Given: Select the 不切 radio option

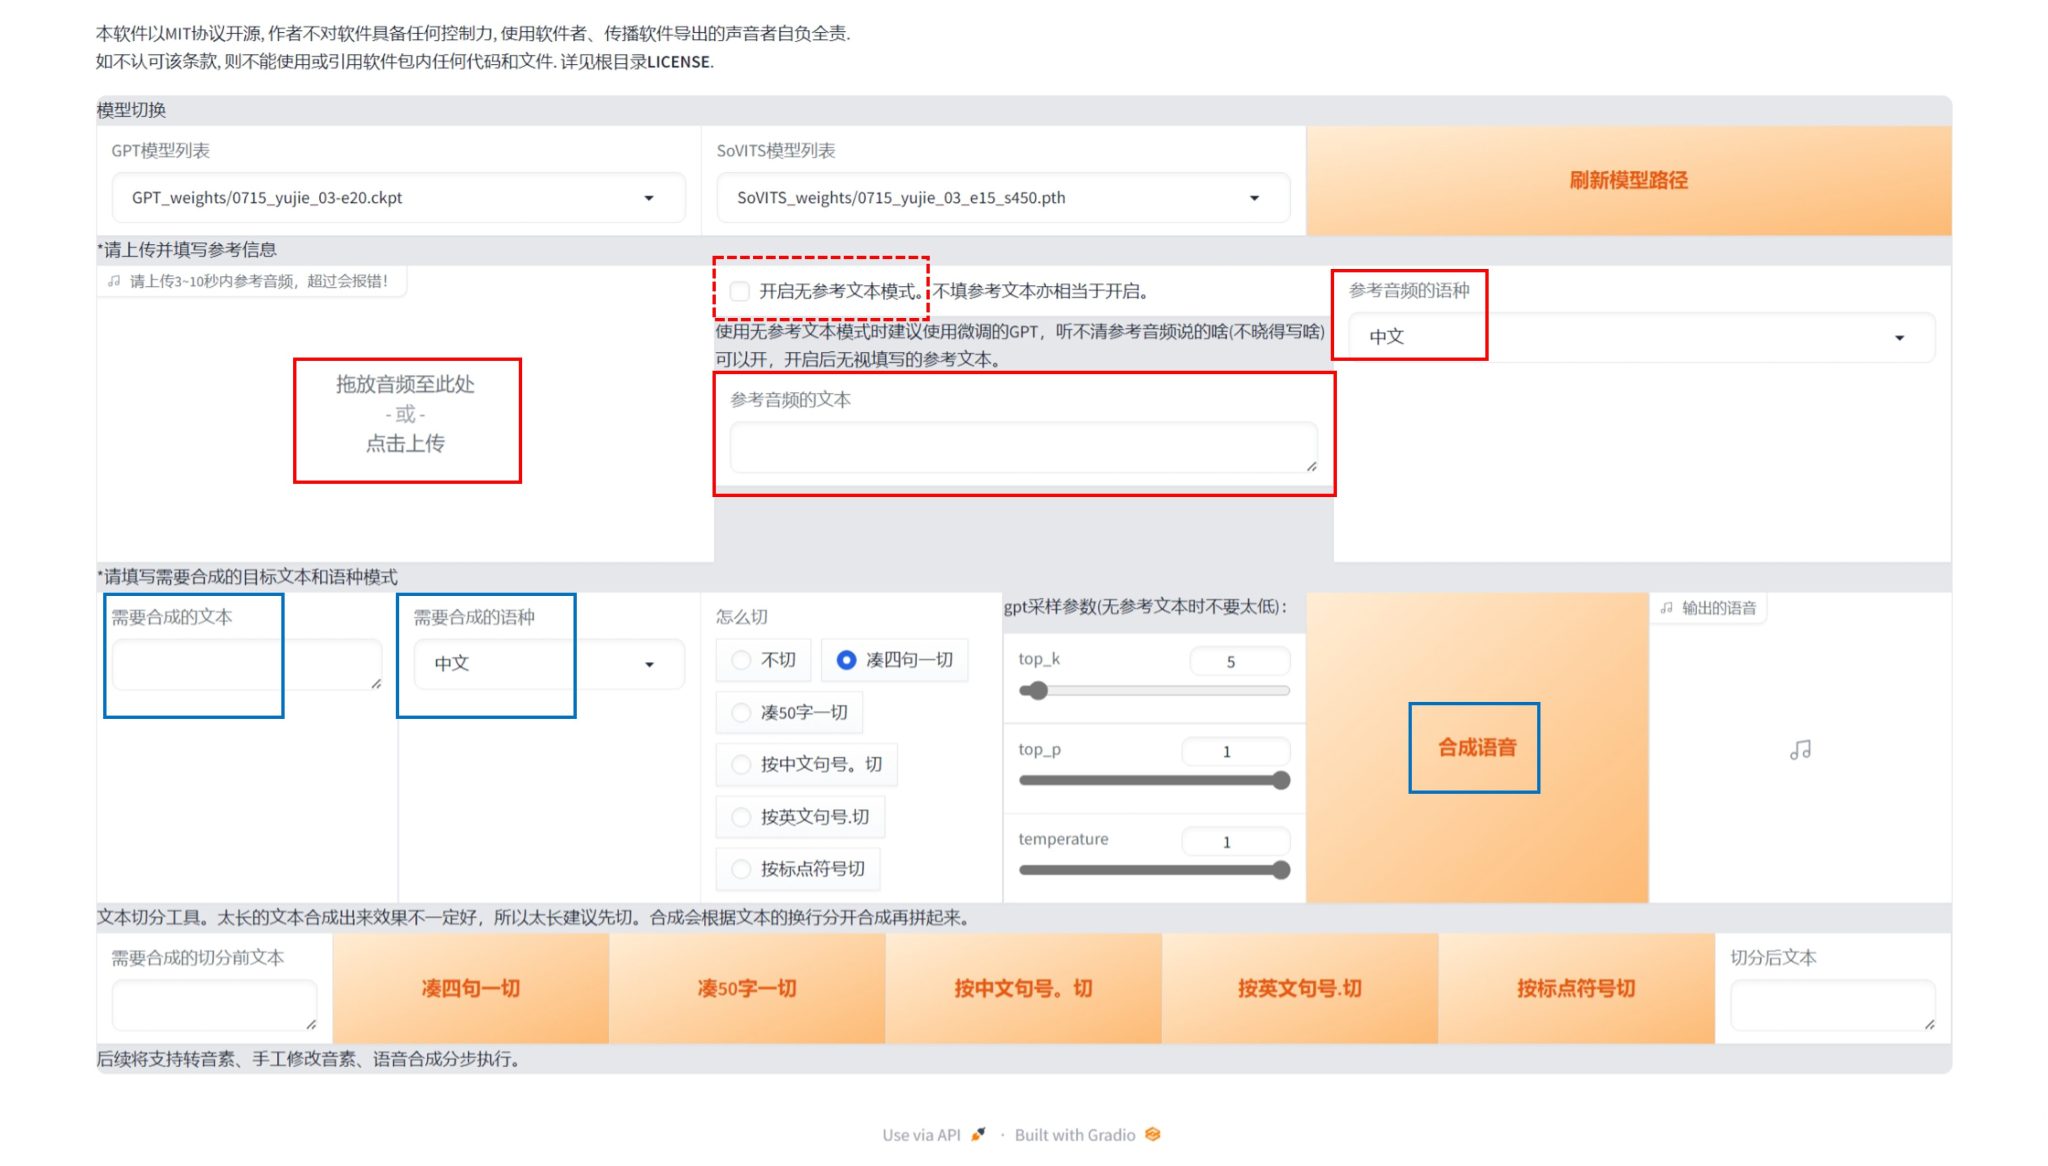Looking at the screenshot, I should point(741,660).
